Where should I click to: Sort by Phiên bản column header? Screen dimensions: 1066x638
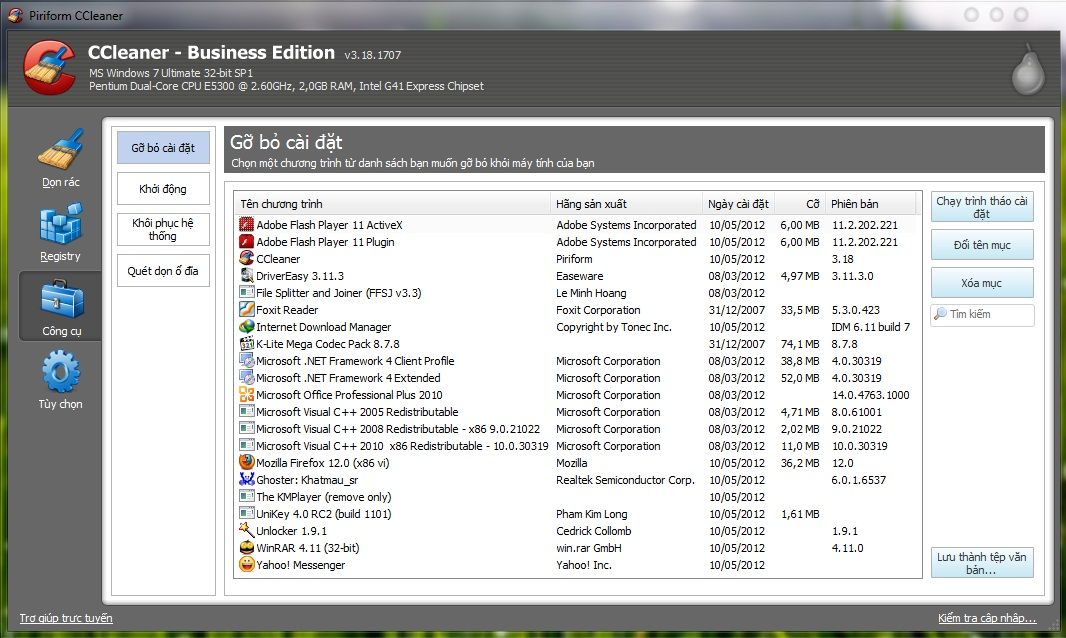tap(870, 203)
